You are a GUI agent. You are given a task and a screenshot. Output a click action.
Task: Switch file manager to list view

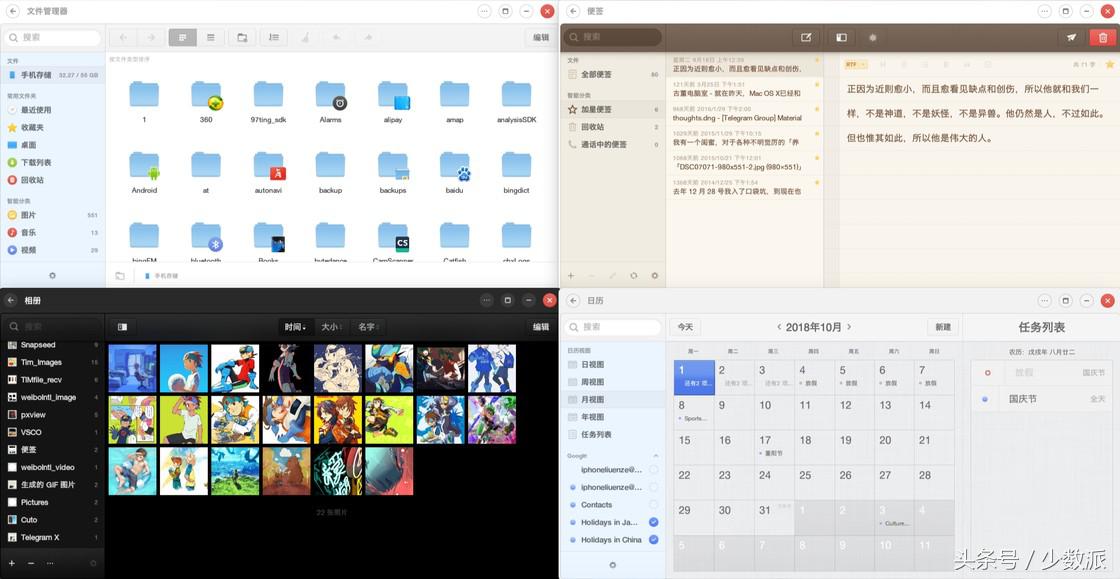[210, 38]
